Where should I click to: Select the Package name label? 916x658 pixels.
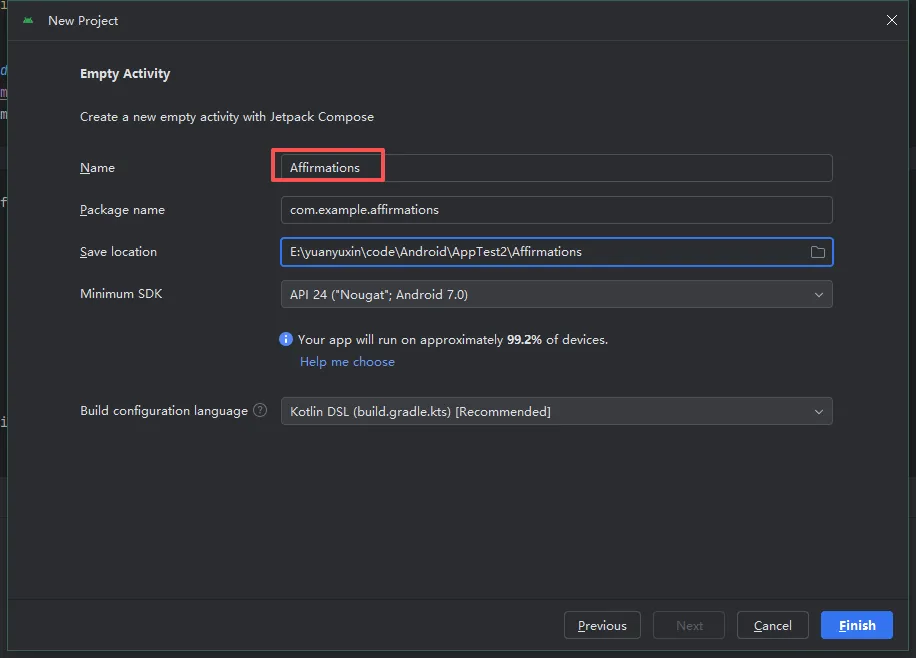(122, 210)
